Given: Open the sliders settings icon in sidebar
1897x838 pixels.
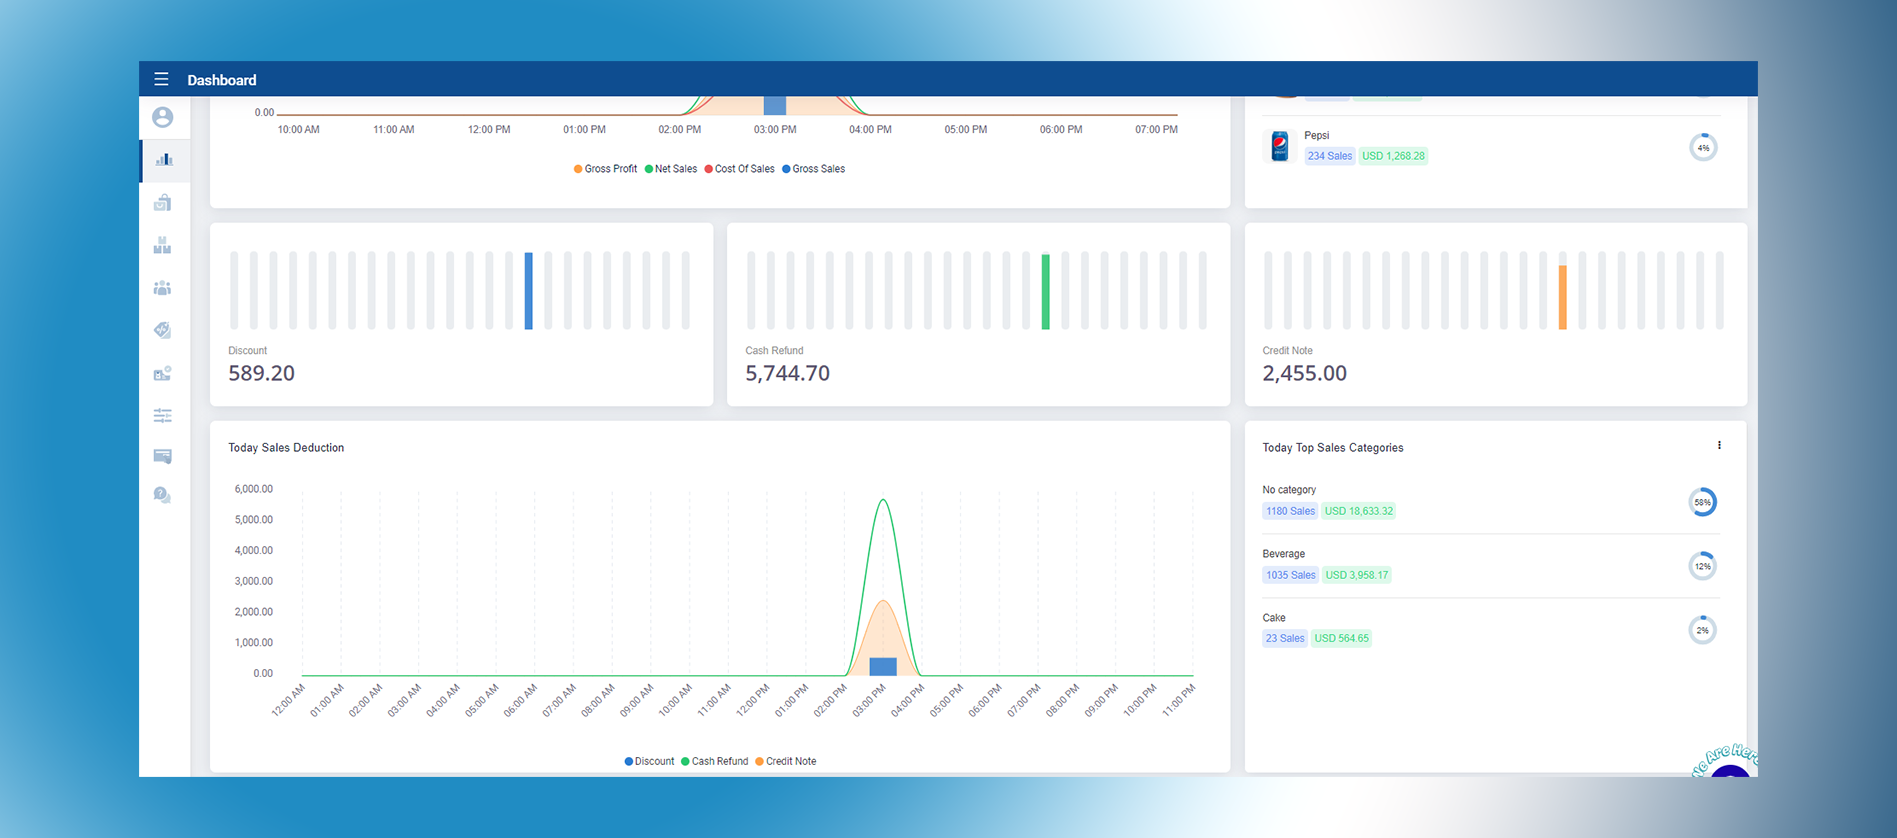Looking at the screenshot, I should pyautogui.click(x=163, y=415).
